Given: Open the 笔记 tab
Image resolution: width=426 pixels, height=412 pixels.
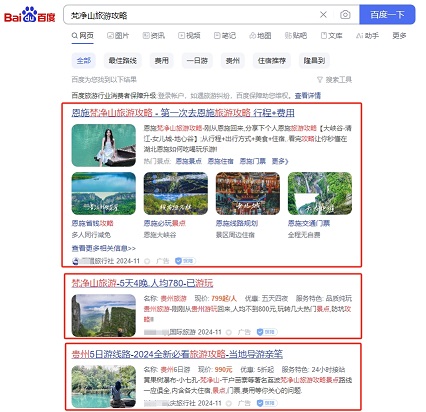Looking at the screenshot, I should click(x=225, y=35).
